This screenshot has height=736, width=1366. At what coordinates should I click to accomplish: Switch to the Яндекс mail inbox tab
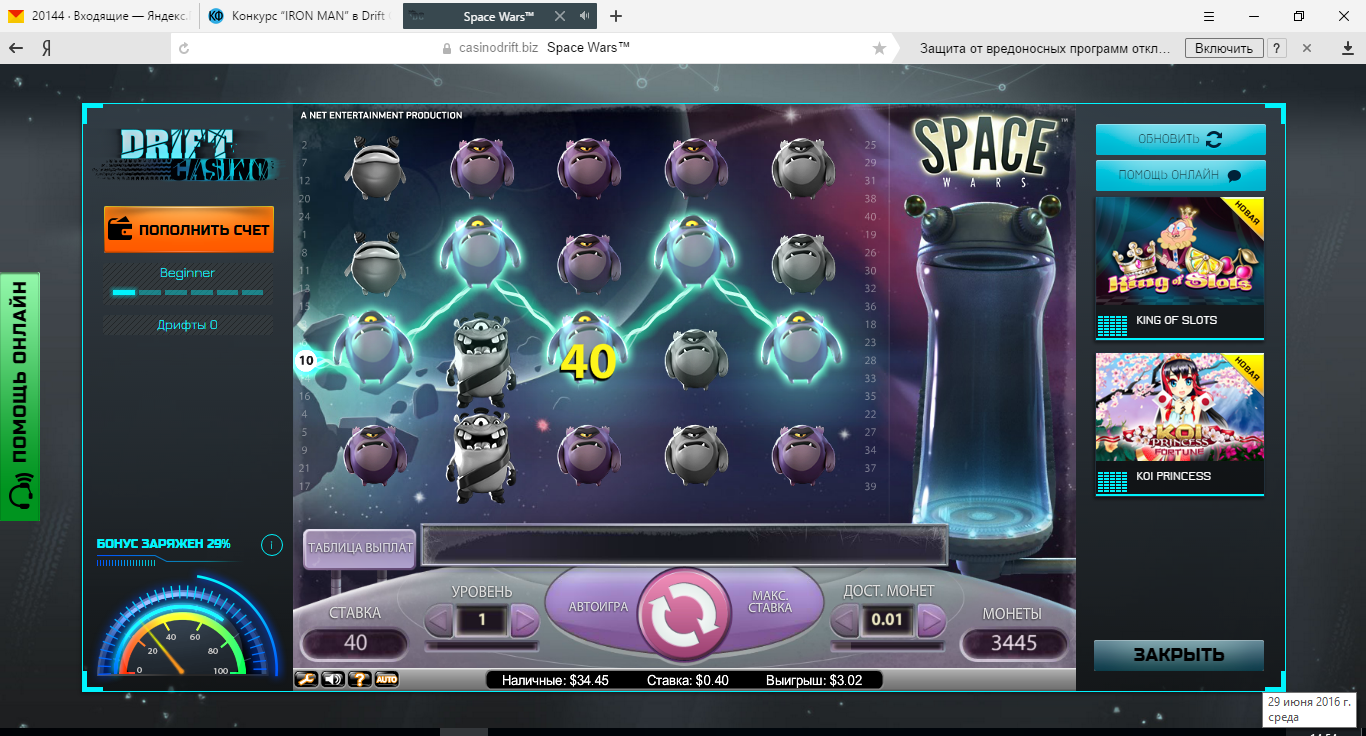[x=98, y=16]
